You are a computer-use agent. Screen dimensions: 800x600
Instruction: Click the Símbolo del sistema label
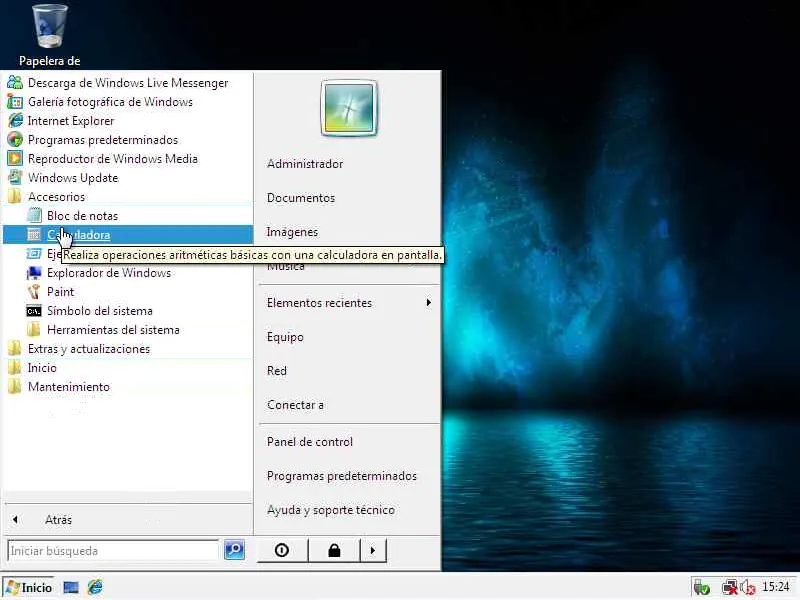(x=99, y=311)
